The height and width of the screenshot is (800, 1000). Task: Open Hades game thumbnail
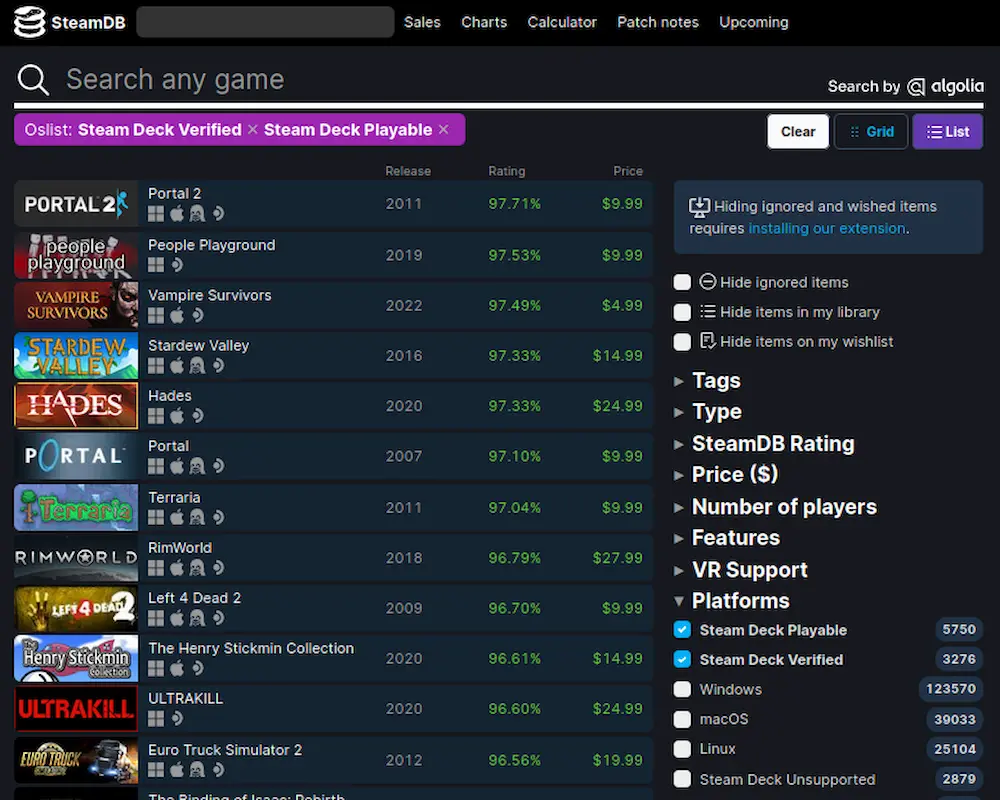point(76,406)
